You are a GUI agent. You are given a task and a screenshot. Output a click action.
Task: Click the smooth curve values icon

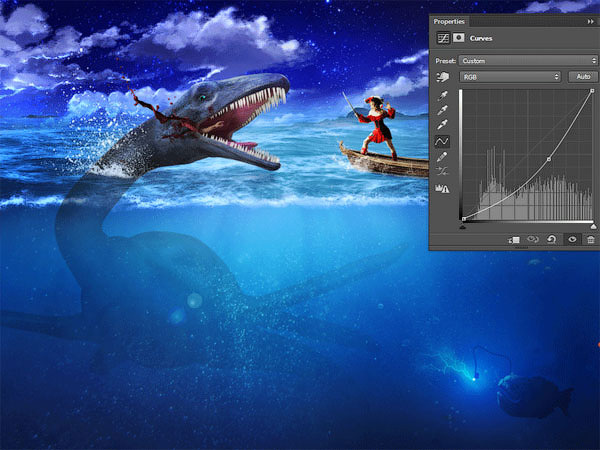coord(442,171)
